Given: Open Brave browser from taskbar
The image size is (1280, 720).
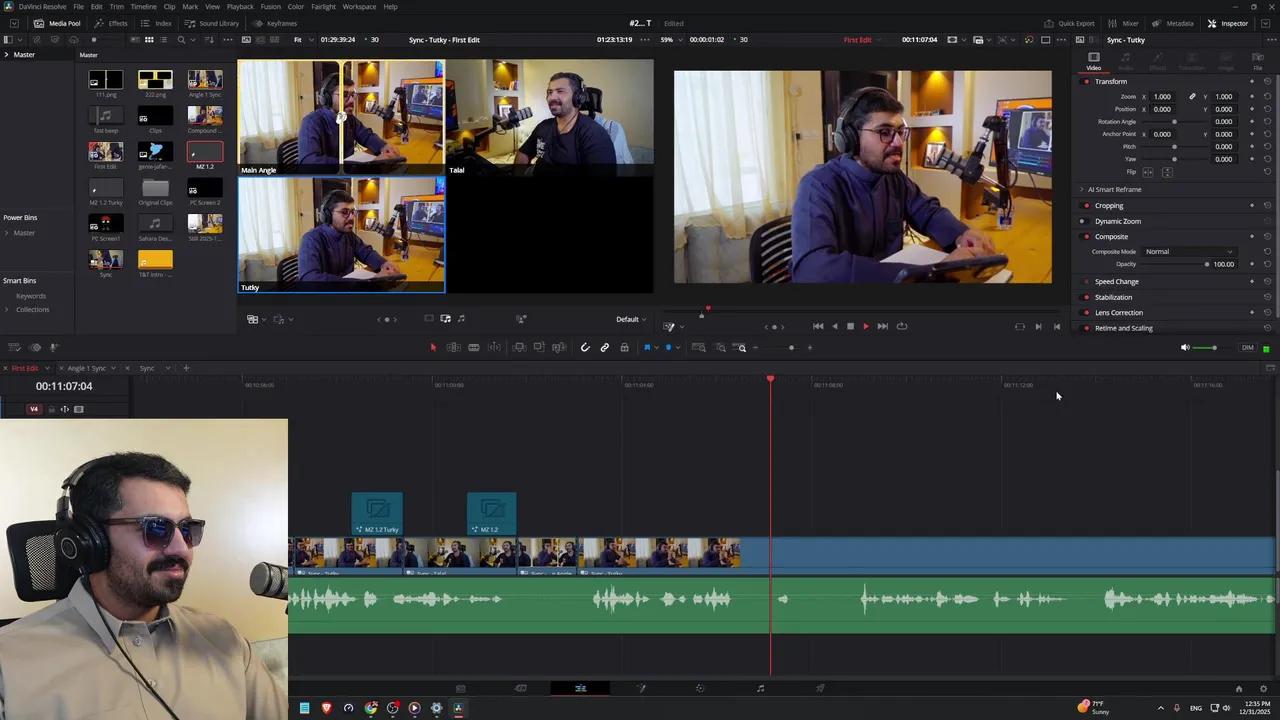Looking at the screenshot, I should [x=326, y=708].
